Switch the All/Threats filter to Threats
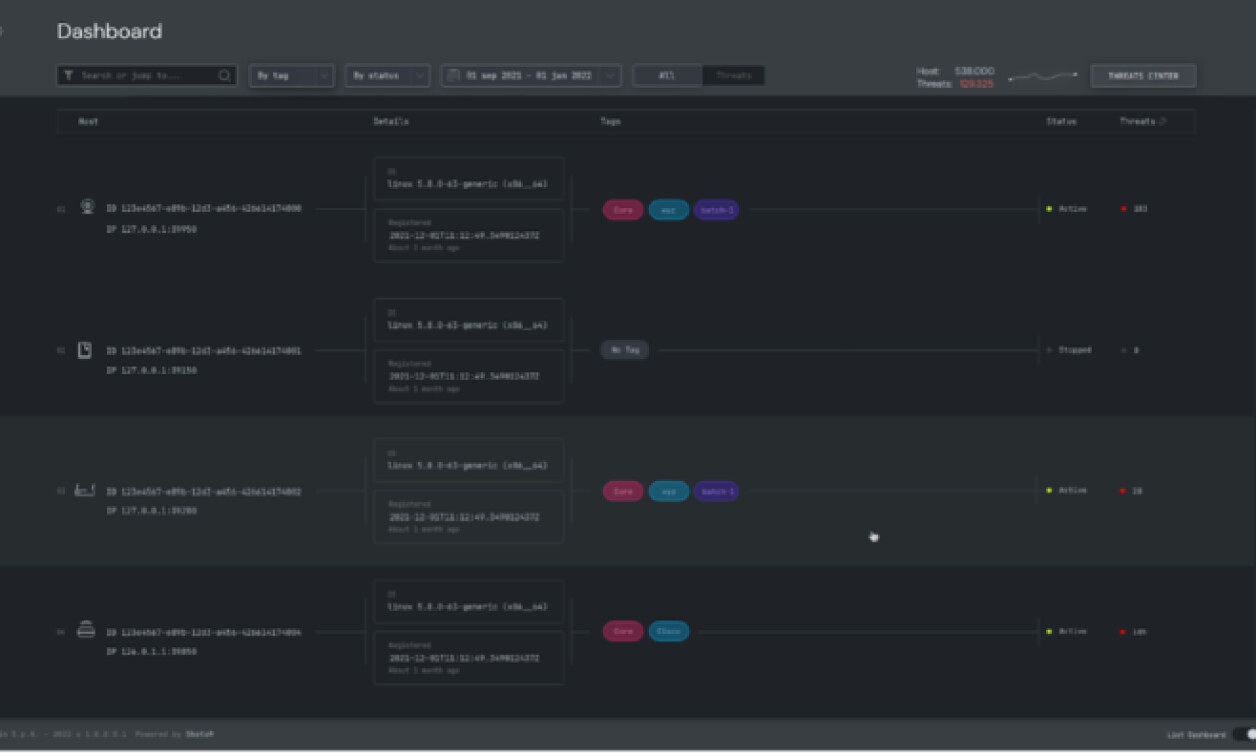The width and height of the screenshot is (1256, 756). [x=733, y=75]
